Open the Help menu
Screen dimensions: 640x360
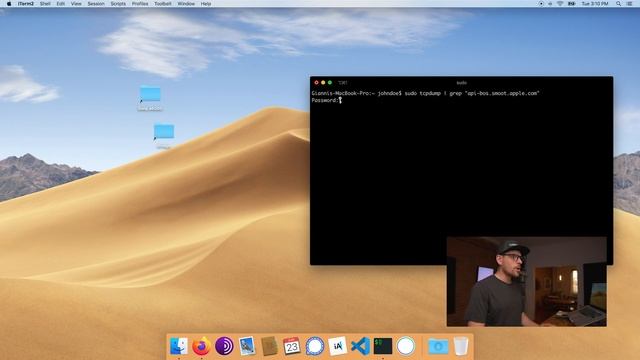206,4
